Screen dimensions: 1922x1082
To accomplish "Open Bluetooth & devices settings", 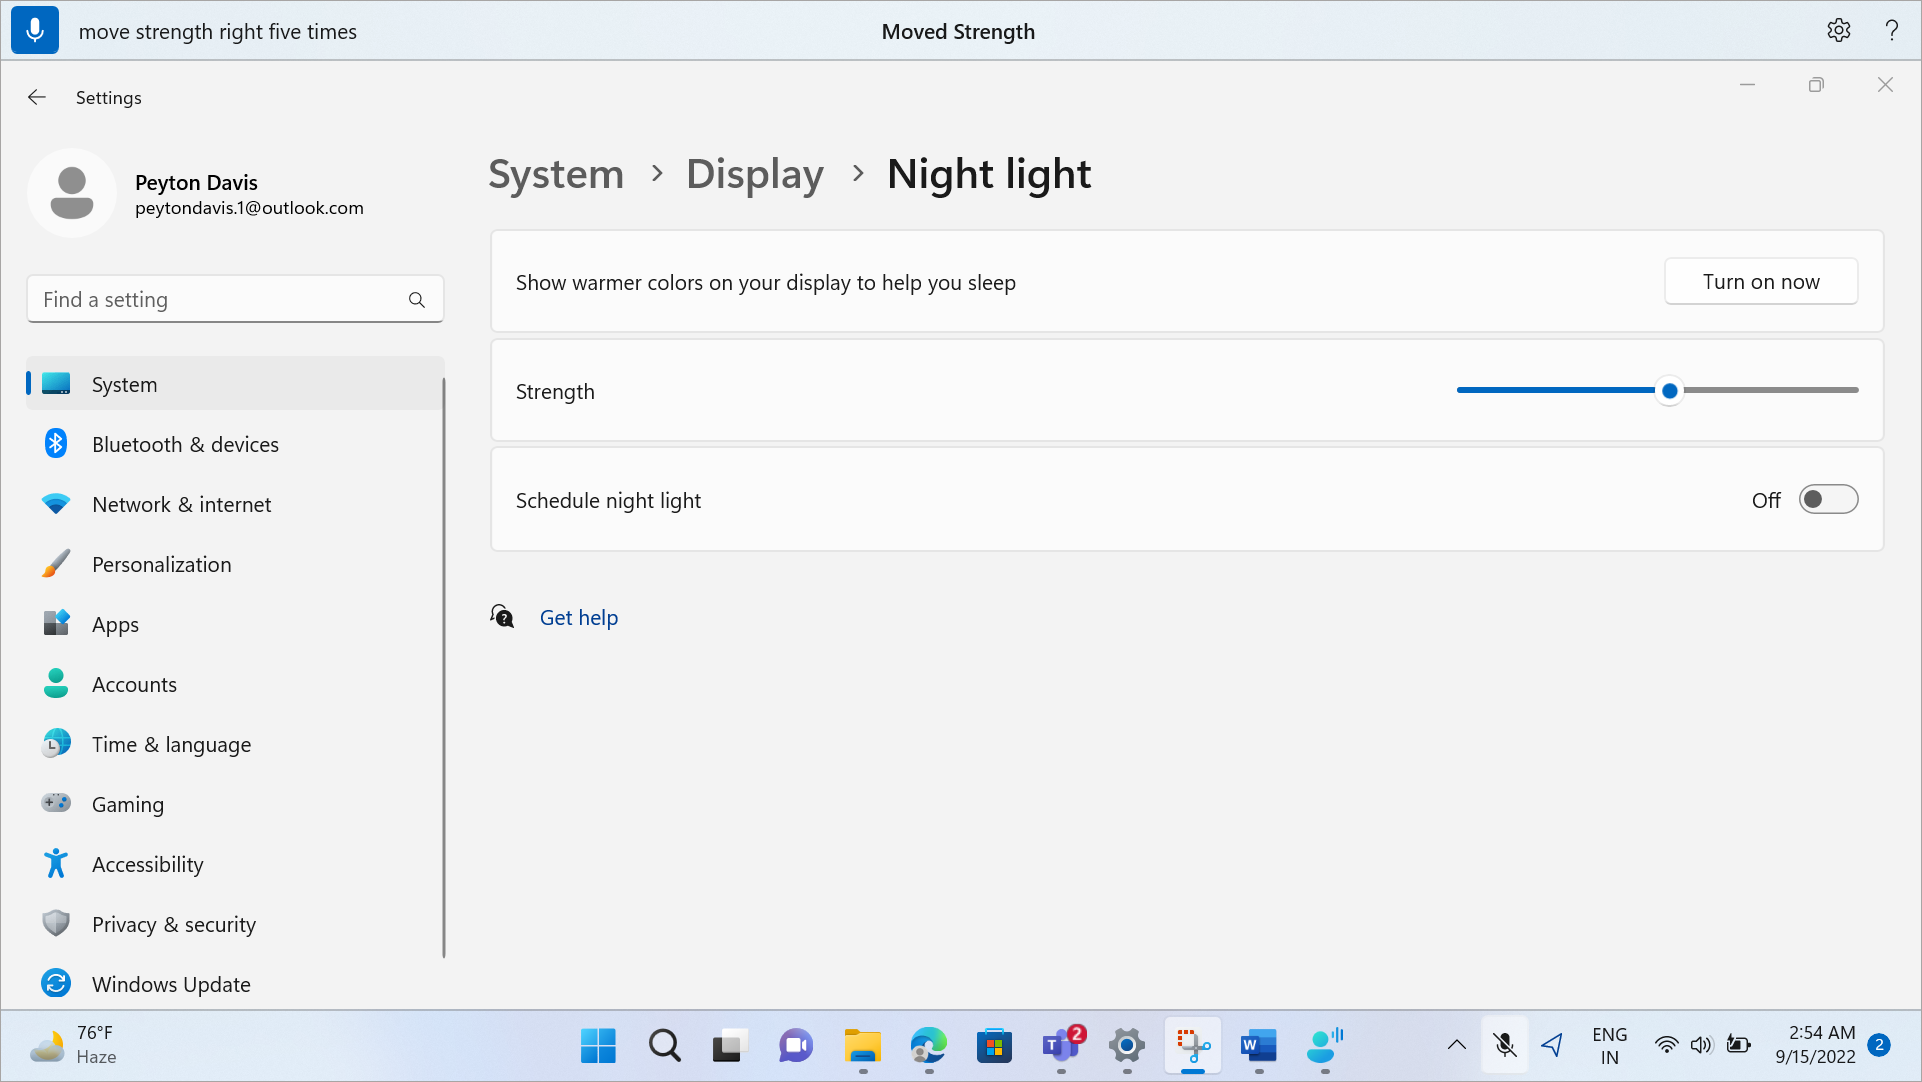I will click(183, 443).
